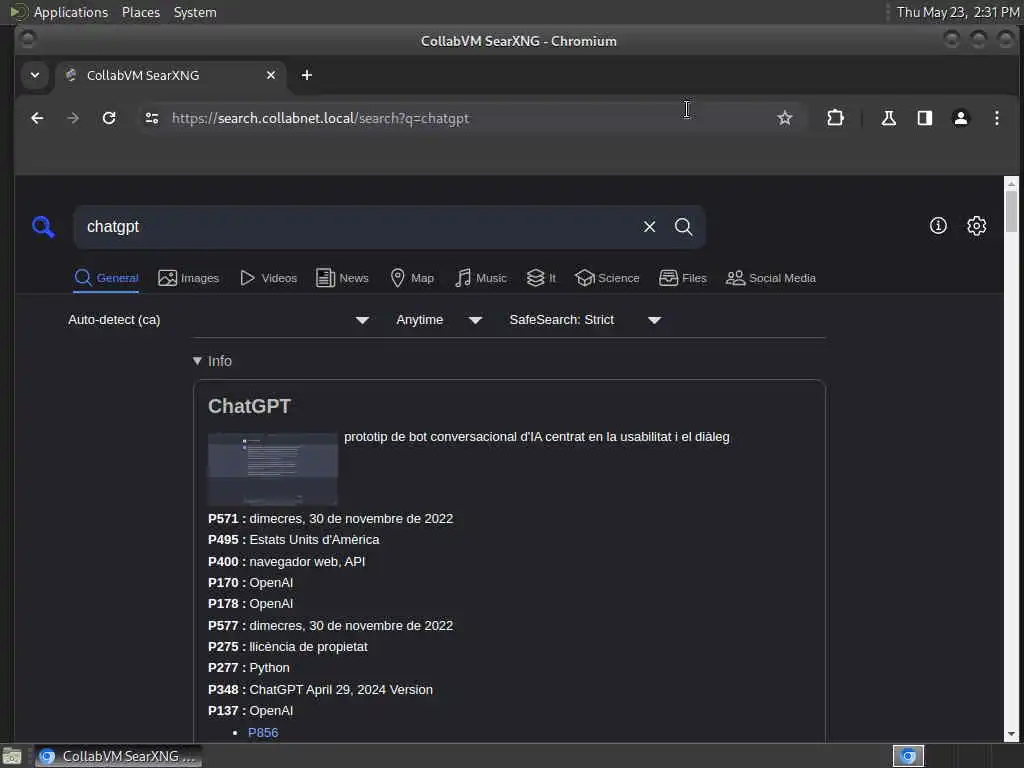Click the ChatGPT infobox thumbnail

pos(273,469)
